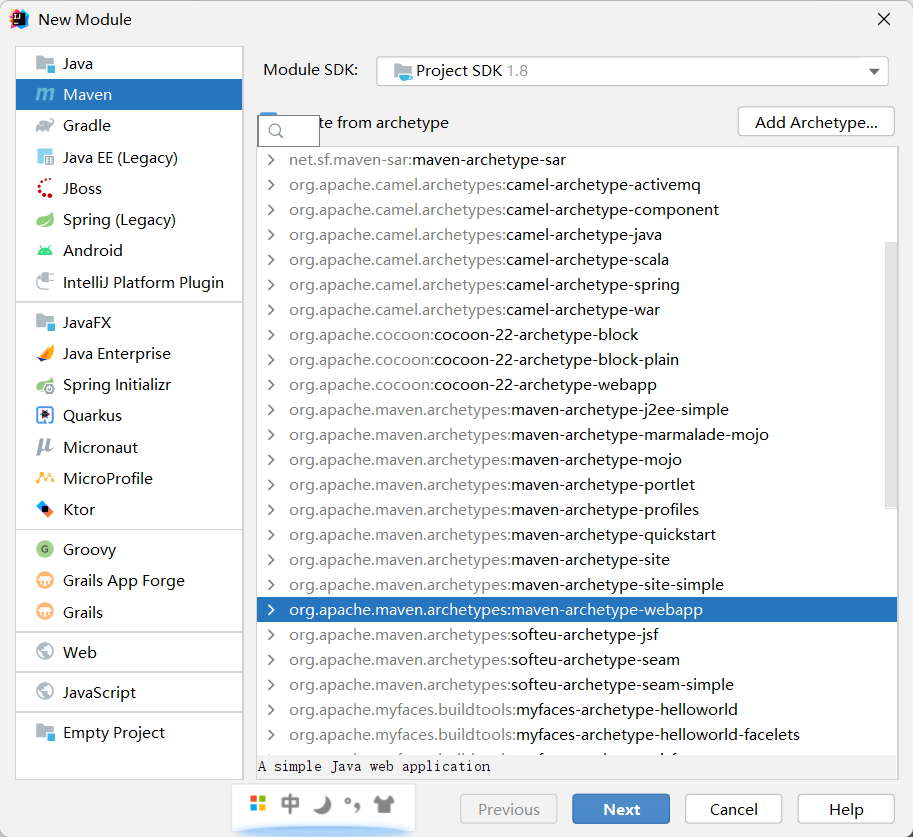913x837 pixels.
Task: Select maven-archetype-j2ee-simple row
Action: click(576, 410)
